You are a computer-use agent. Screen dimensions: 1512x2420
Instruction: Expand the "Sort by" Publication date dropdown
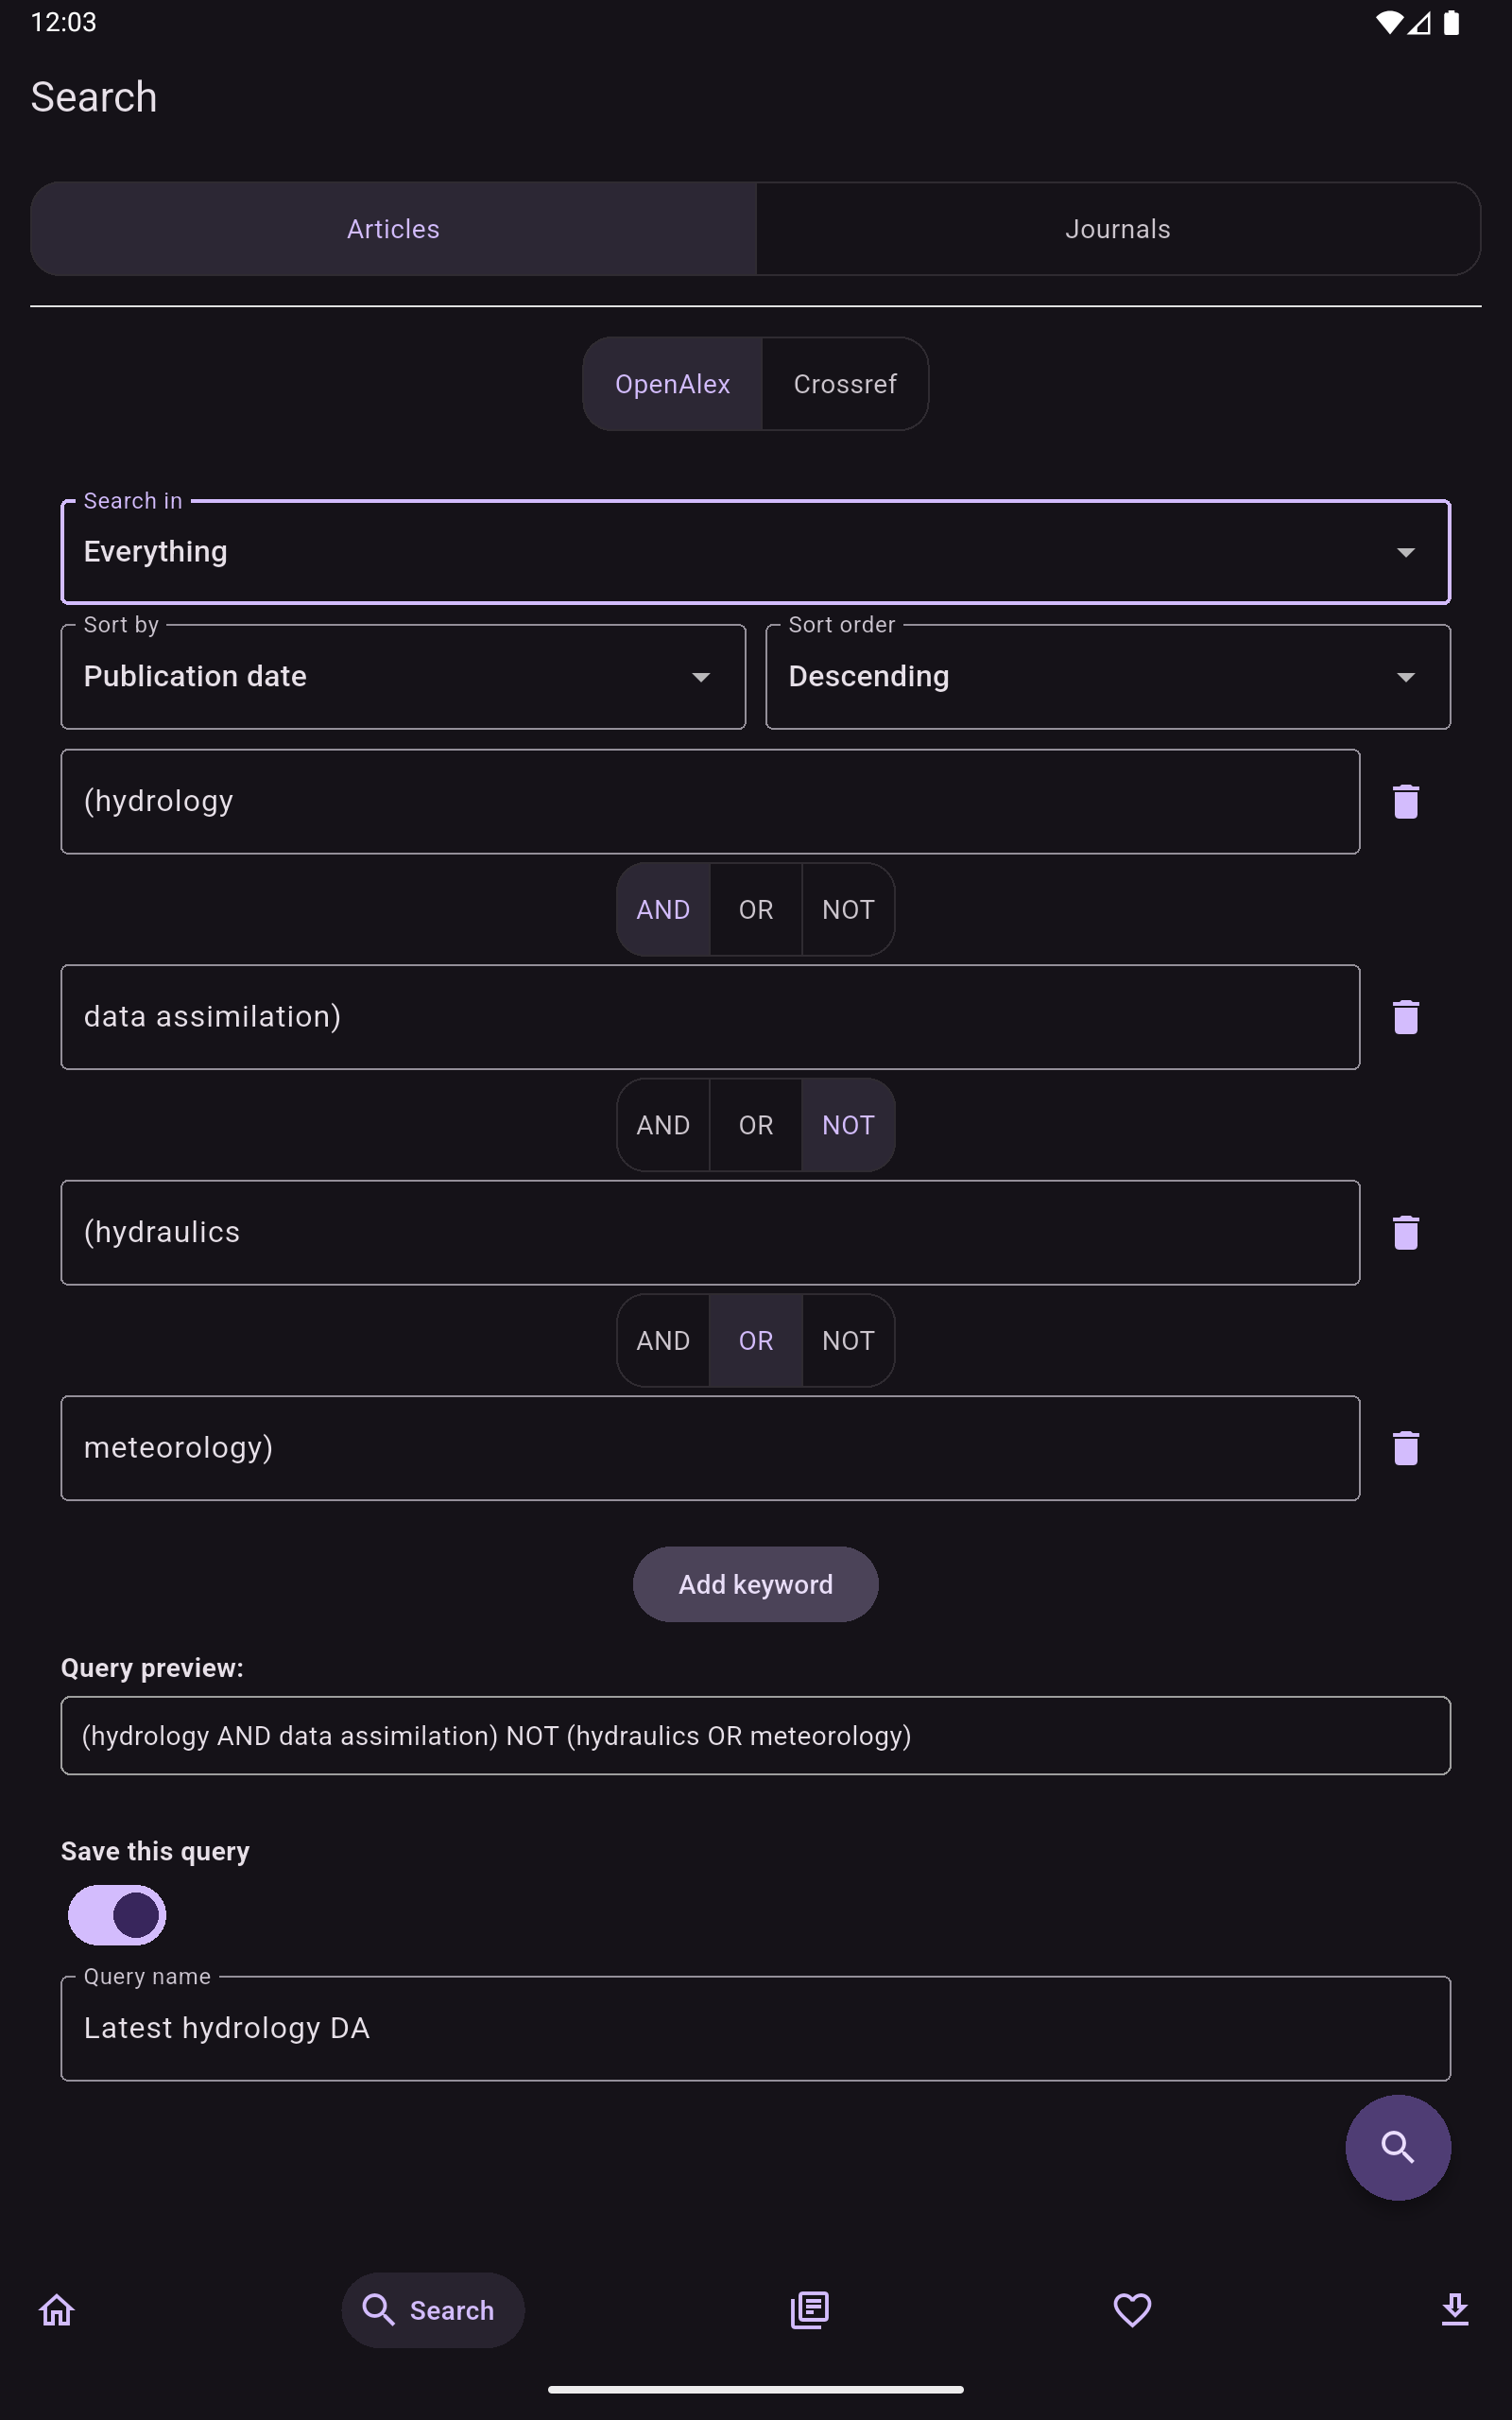tap(403, 677)
